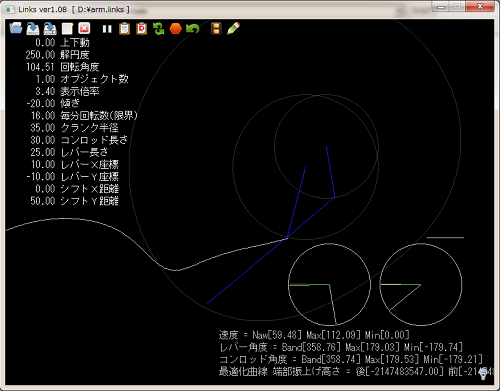Click the Links app icon in title bar
500x391 pixels.
pyautogui.click(x=10, y=9)
